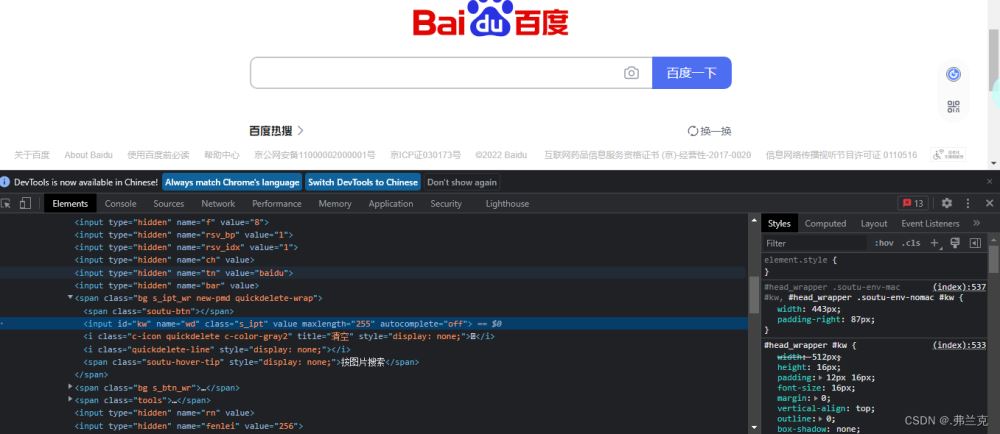Close DevTools with the X icon
The height and width of the screenshot is (434, 1000).
990,203
